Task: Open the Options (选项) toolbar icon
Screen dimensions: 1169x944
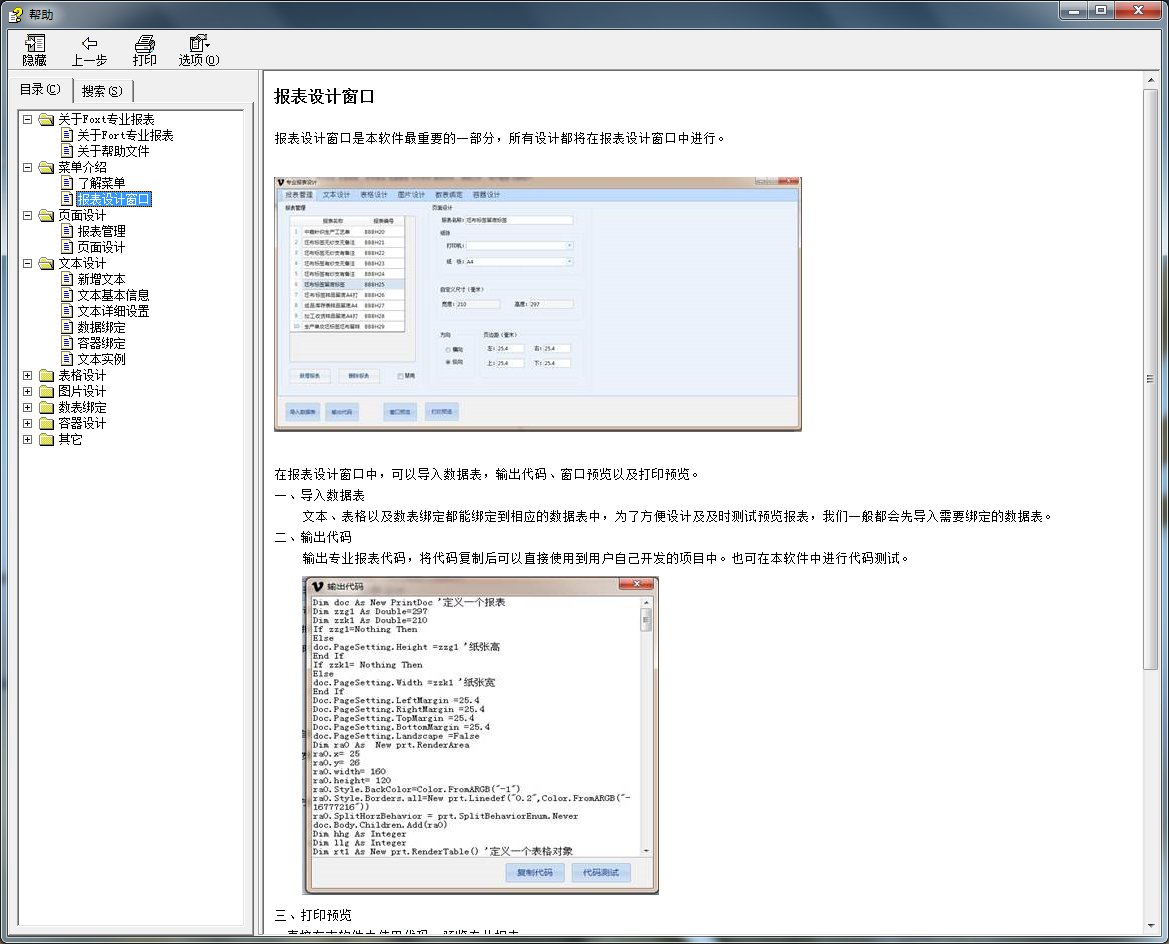Action: tap(198, 43)
